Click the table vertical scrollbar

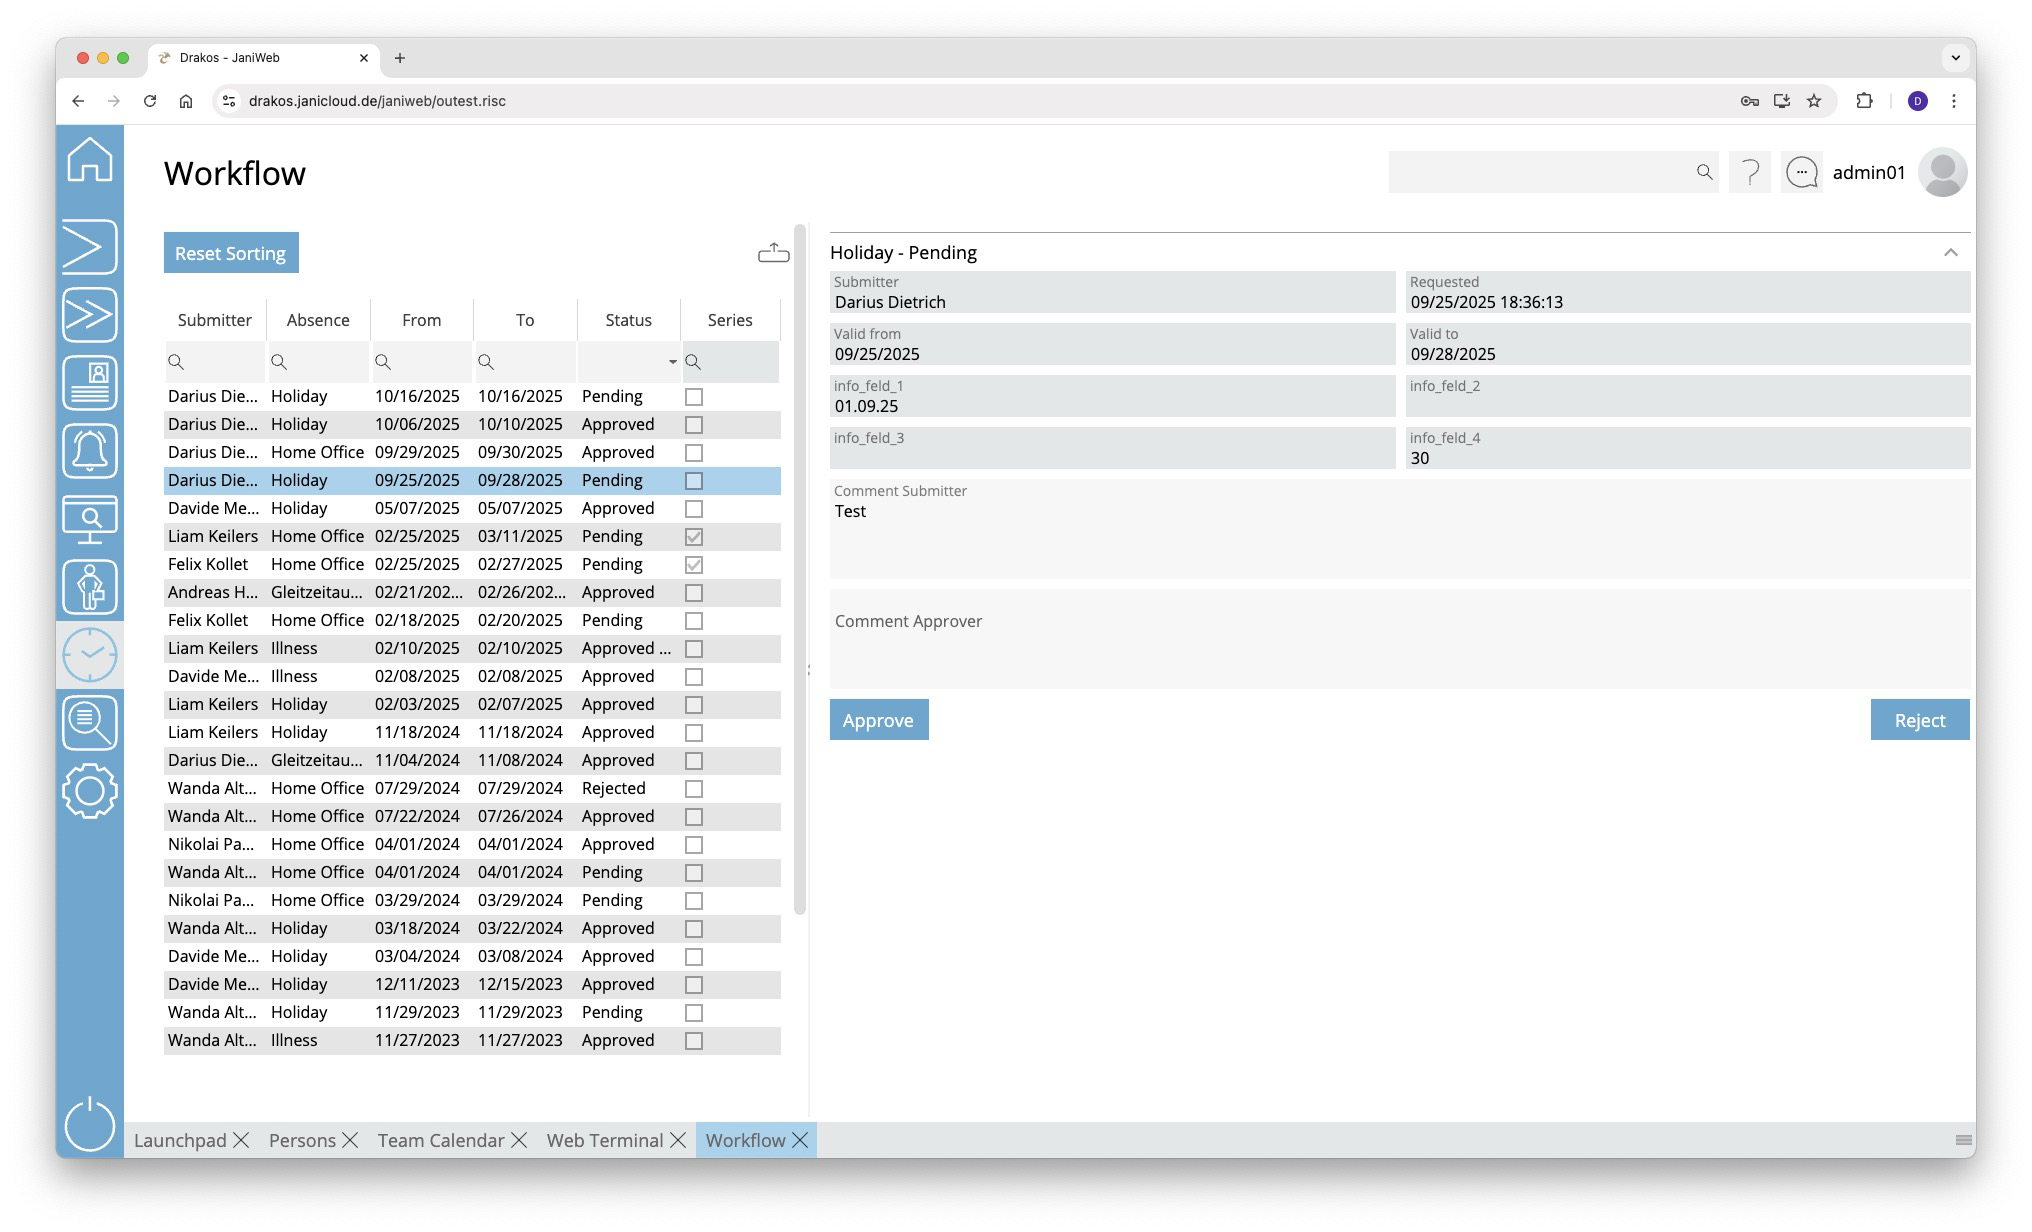click(x=799, y=570)
